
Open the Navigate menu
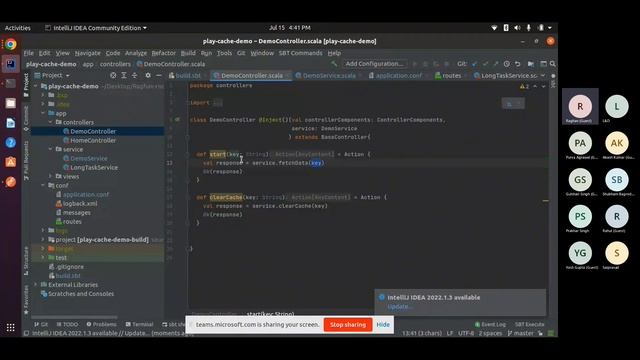pos(87,53)
